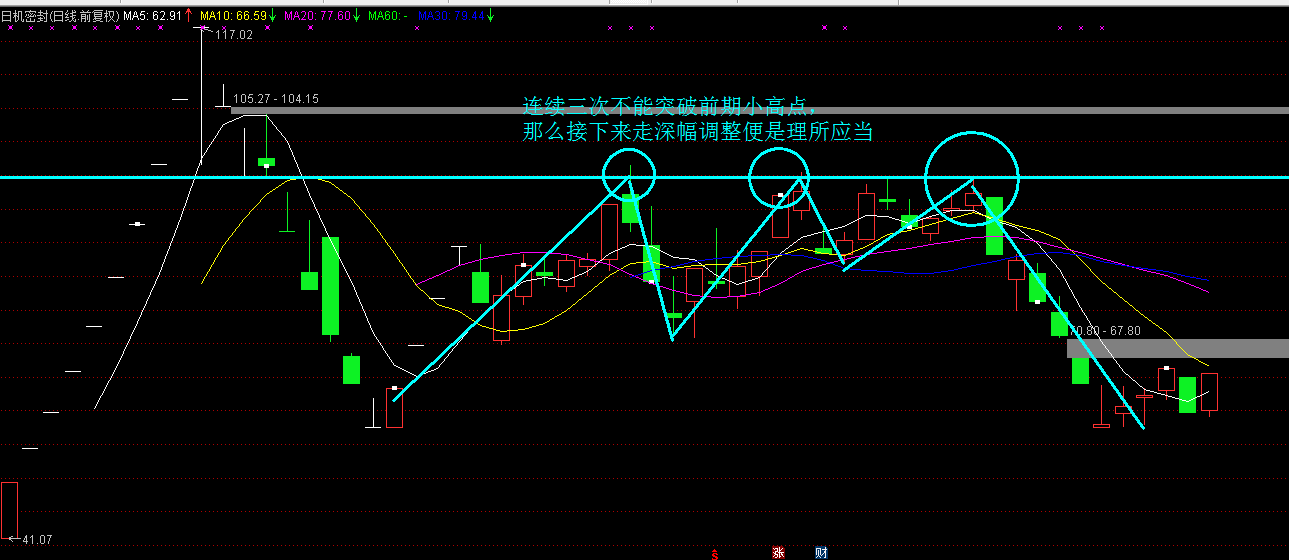Viewport: 1289px width, 560px height.
Task: Click the red 涨 icon at bottom
Action: [778, 552]
